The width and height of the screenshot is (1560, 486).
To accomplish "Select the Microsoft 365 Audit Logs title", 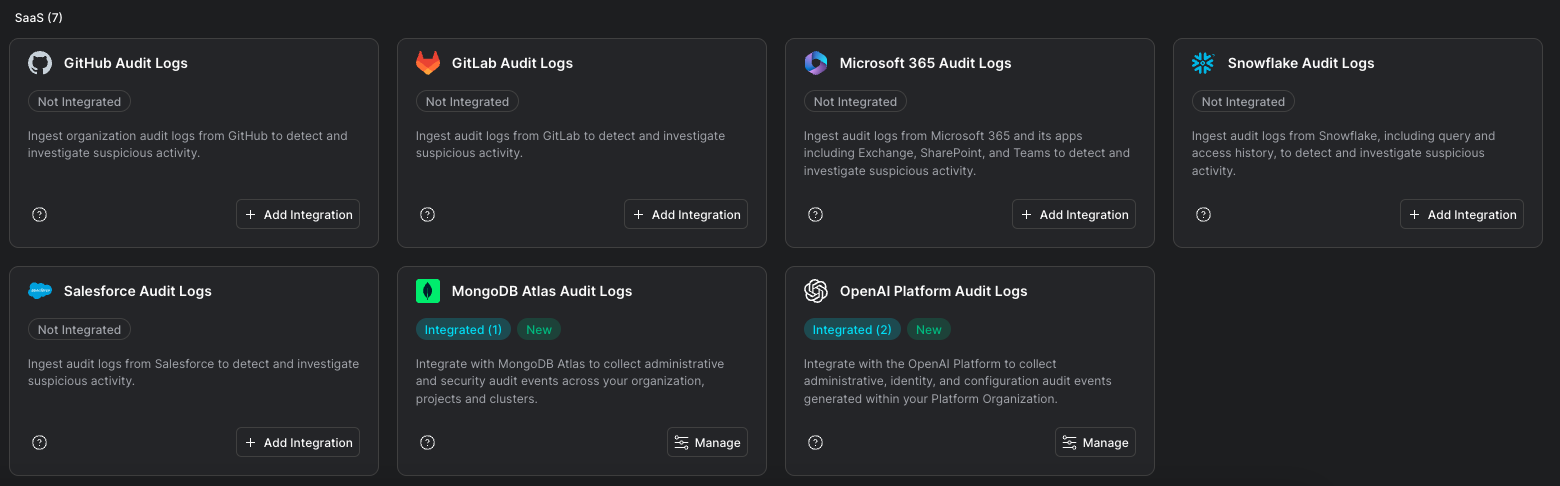I will (x=925, y=63).
